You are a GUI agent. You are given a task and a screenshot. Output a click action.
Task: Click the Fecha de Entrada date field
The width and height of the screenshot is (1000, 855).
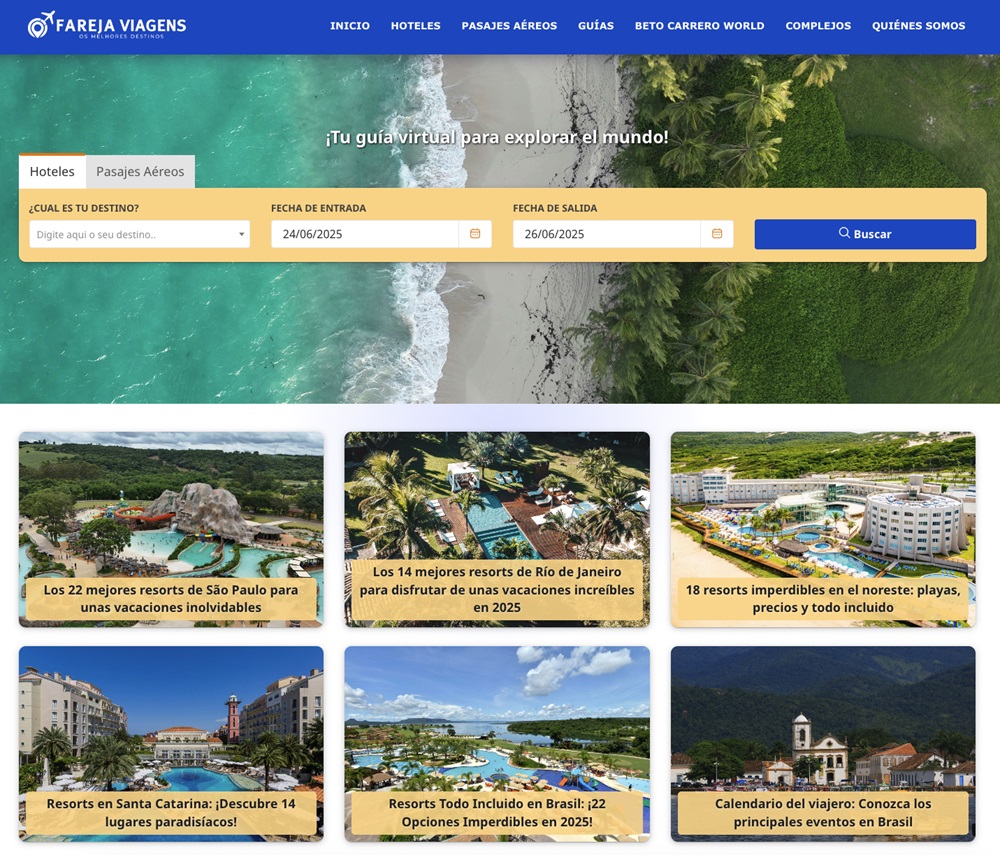(365, 234)
